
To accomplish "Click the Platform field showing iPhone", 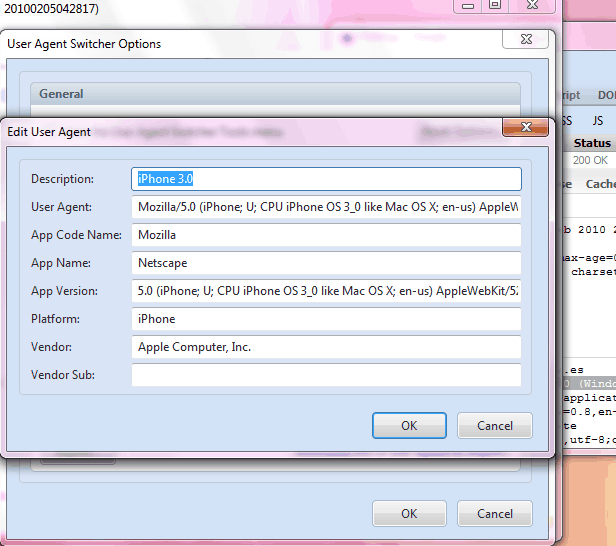I will (x=326, y=319).
